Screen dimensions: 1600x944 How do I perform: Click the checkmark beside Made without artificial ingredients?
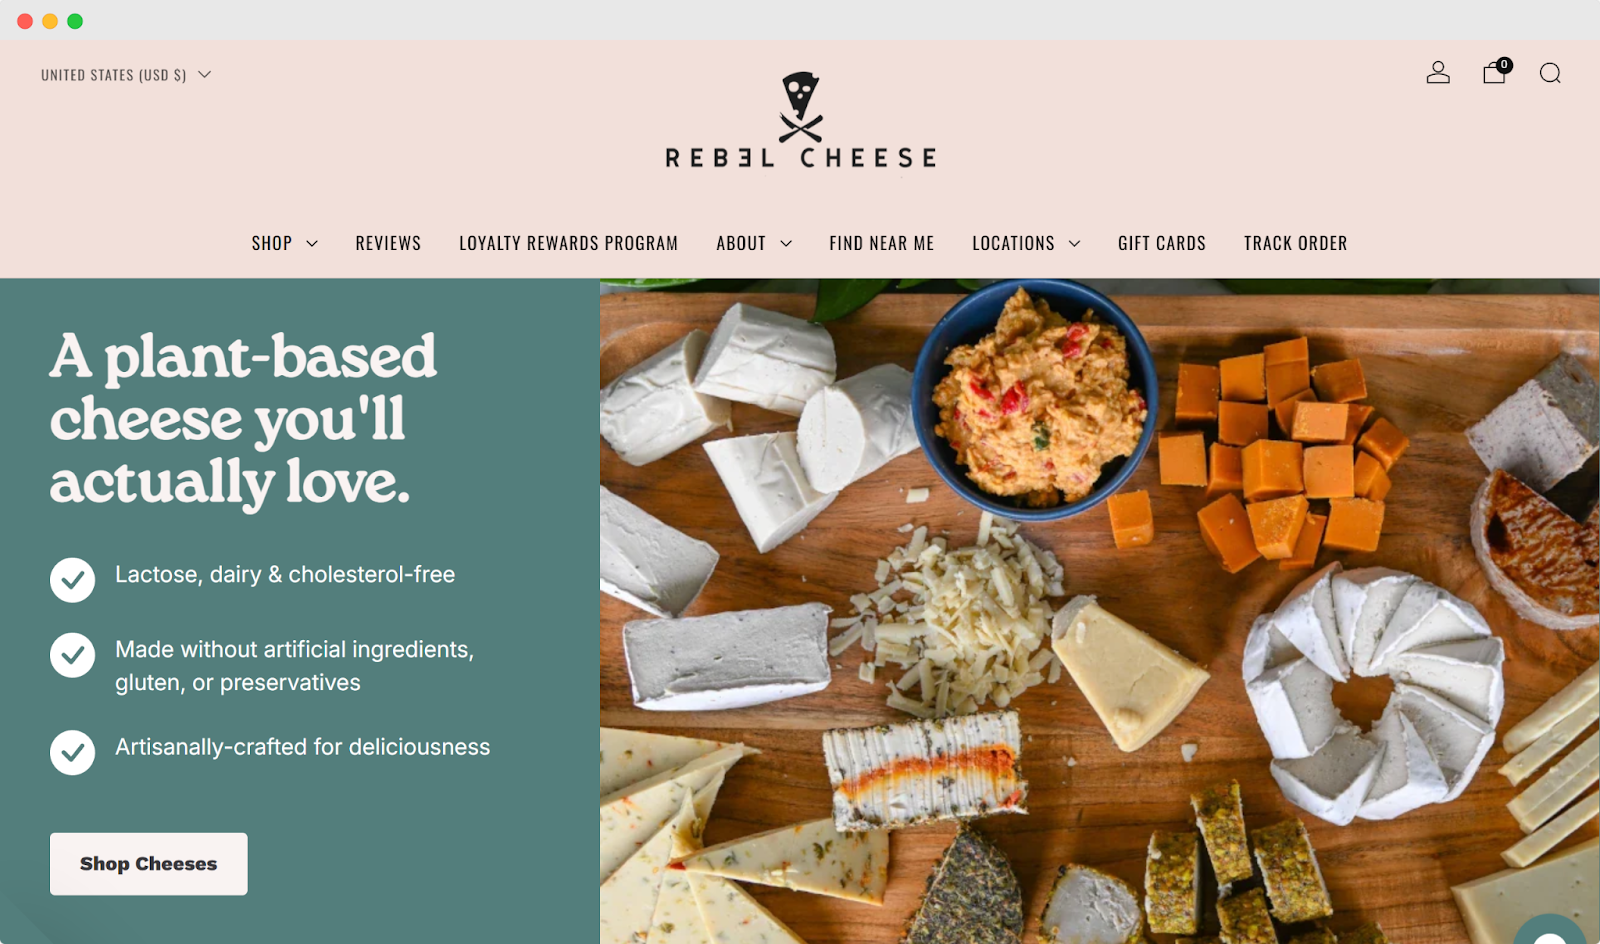(73, 655)
